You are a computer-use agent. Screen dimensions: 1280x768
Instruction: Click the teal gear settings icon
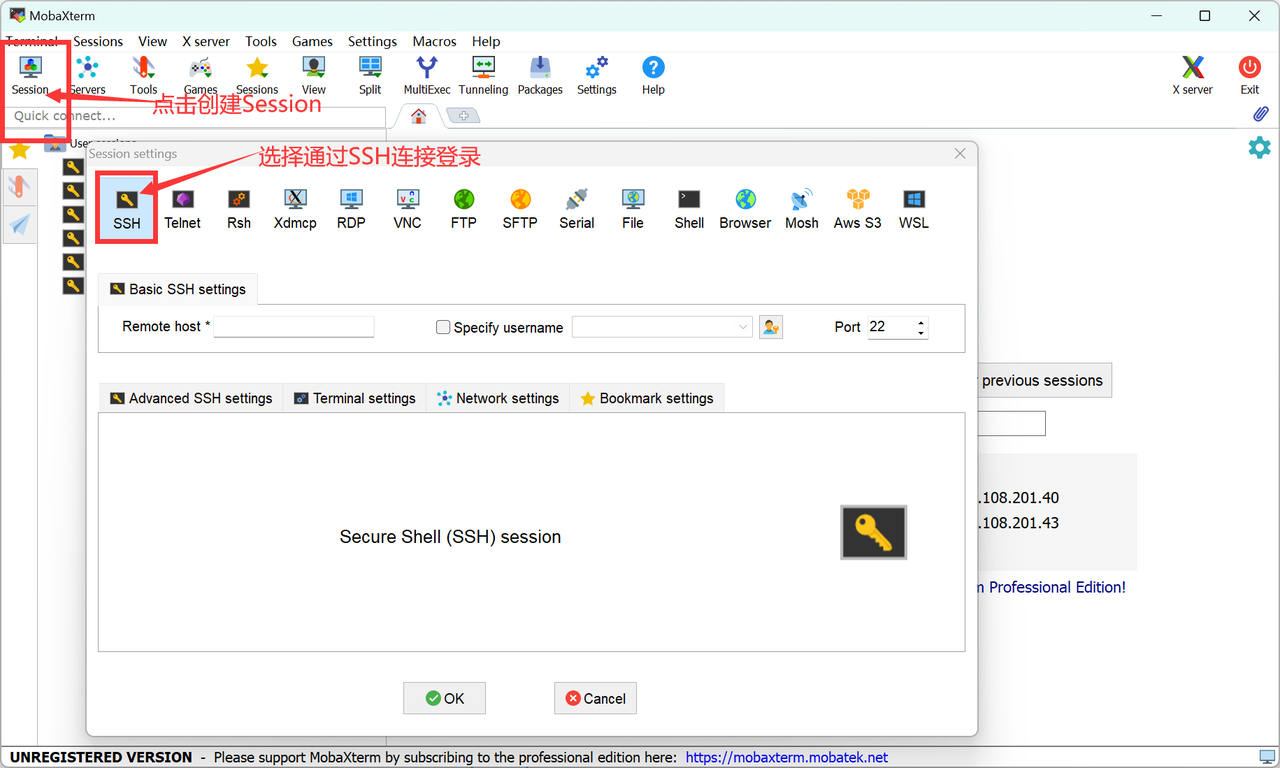[1259, 147]
